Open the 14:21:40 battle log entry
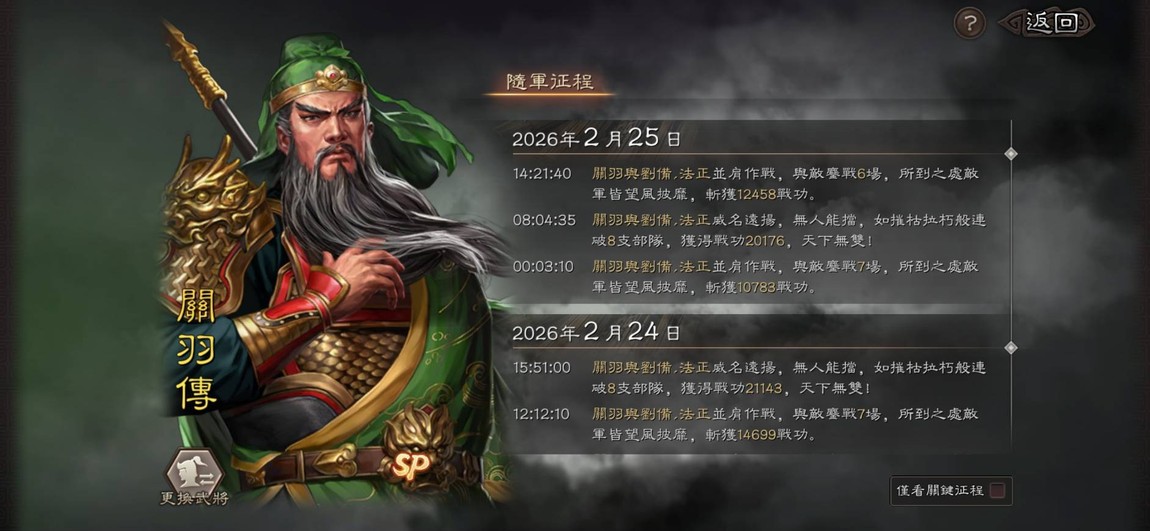 point(748,184)
